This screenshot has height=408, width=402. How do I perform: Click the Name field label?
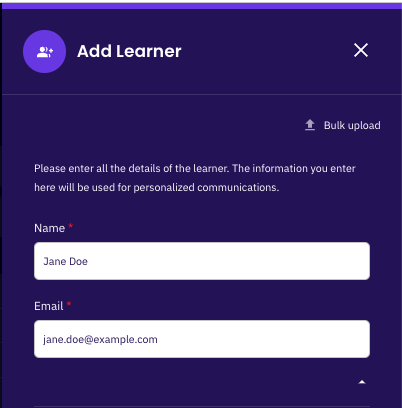[x=49, y=228]
